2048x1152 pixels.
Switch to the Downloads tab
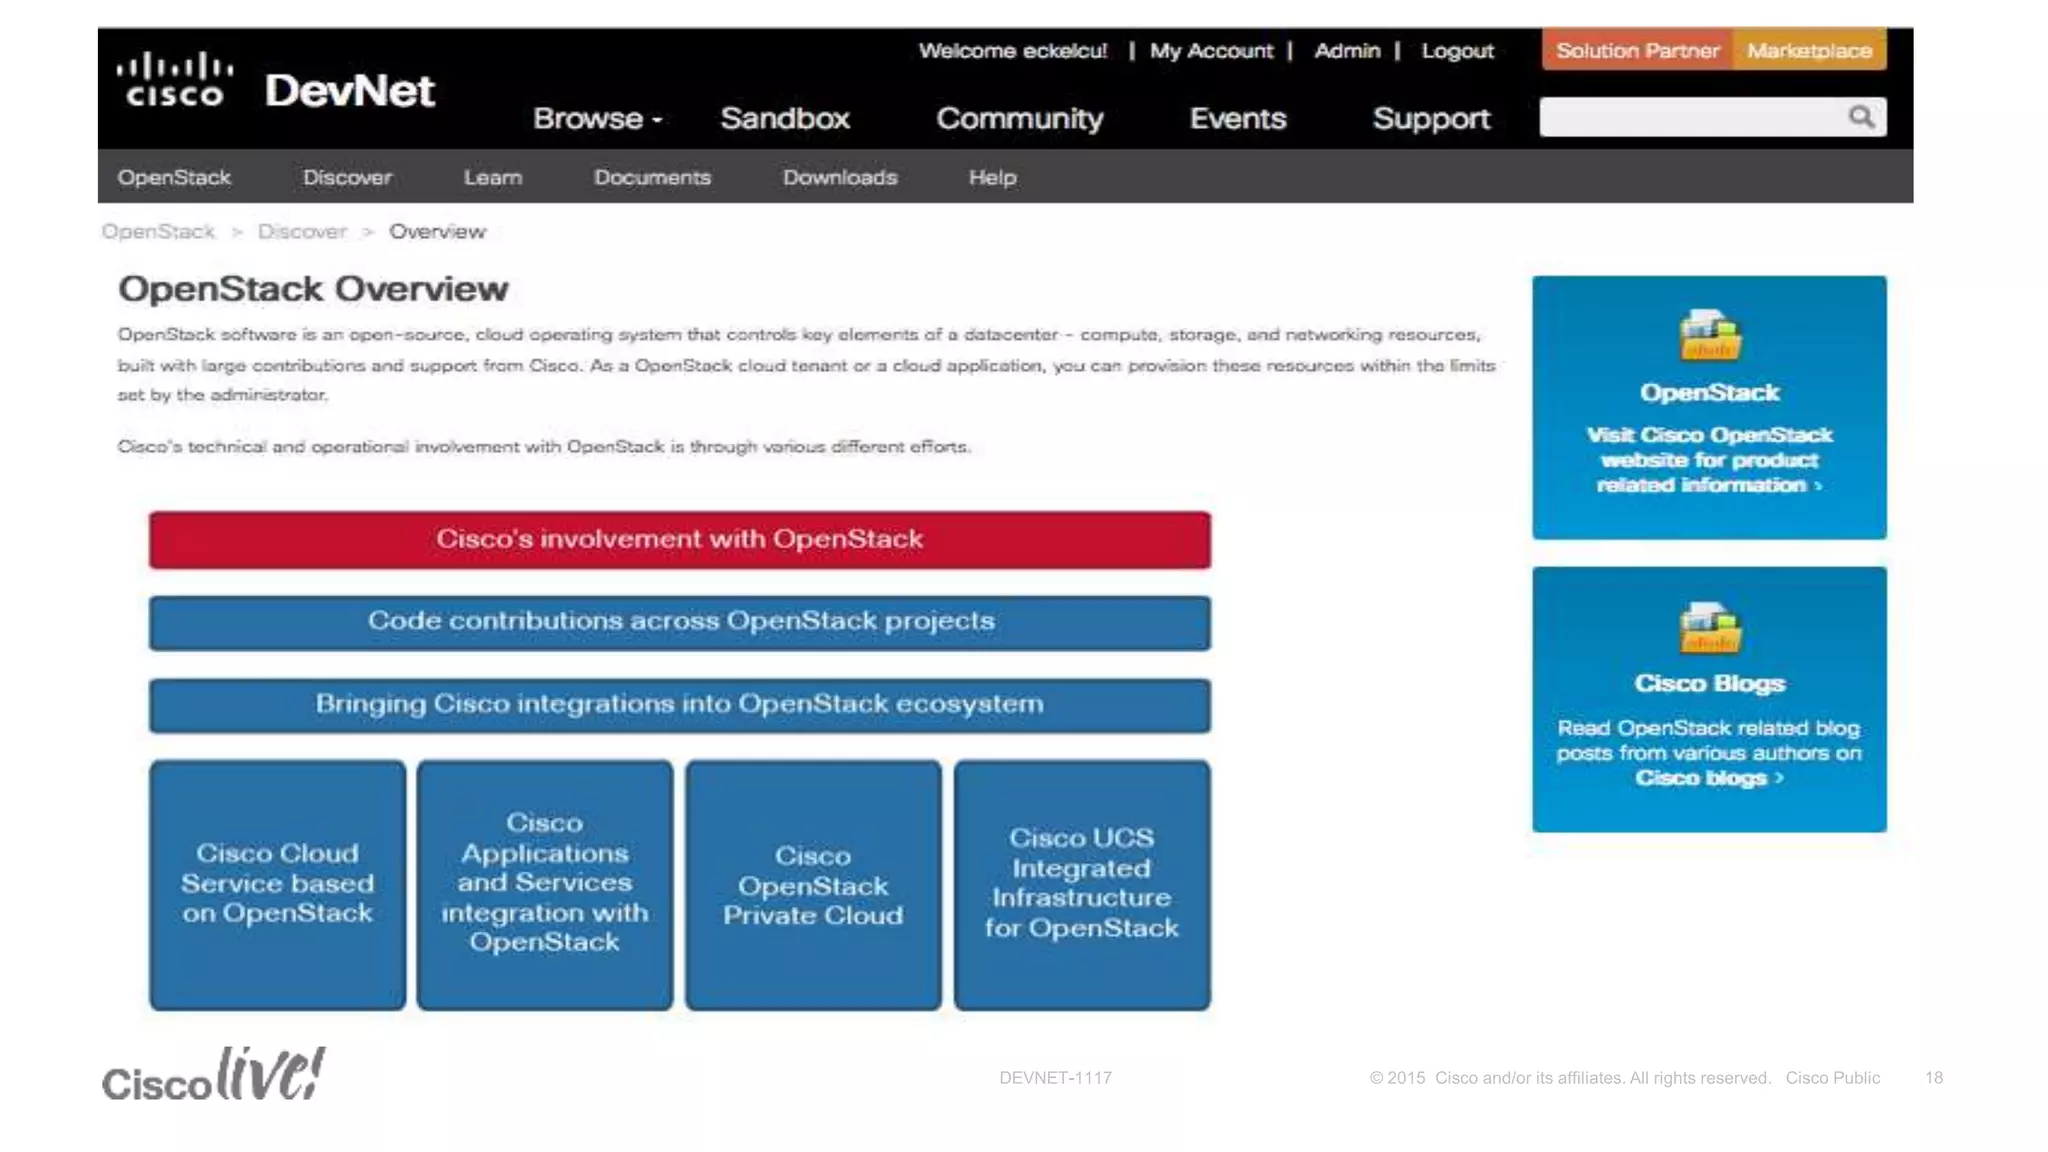tap(840, 177)
